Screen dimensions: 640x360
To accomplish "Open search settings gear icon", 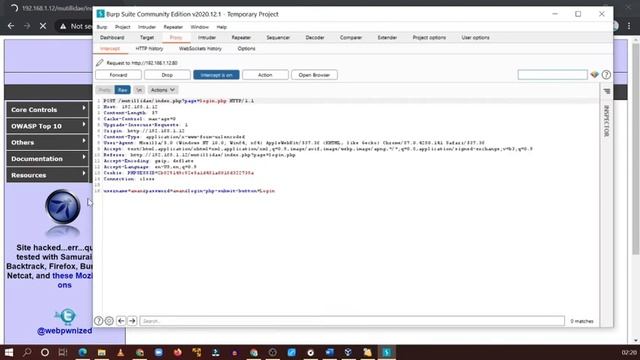I will tap(109, 321).
